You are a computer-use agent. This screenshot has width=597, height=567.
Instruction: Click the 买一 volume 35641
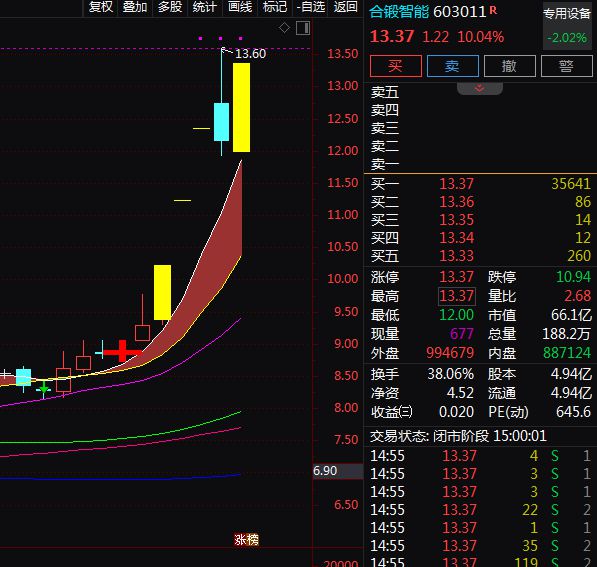[571, 184]
